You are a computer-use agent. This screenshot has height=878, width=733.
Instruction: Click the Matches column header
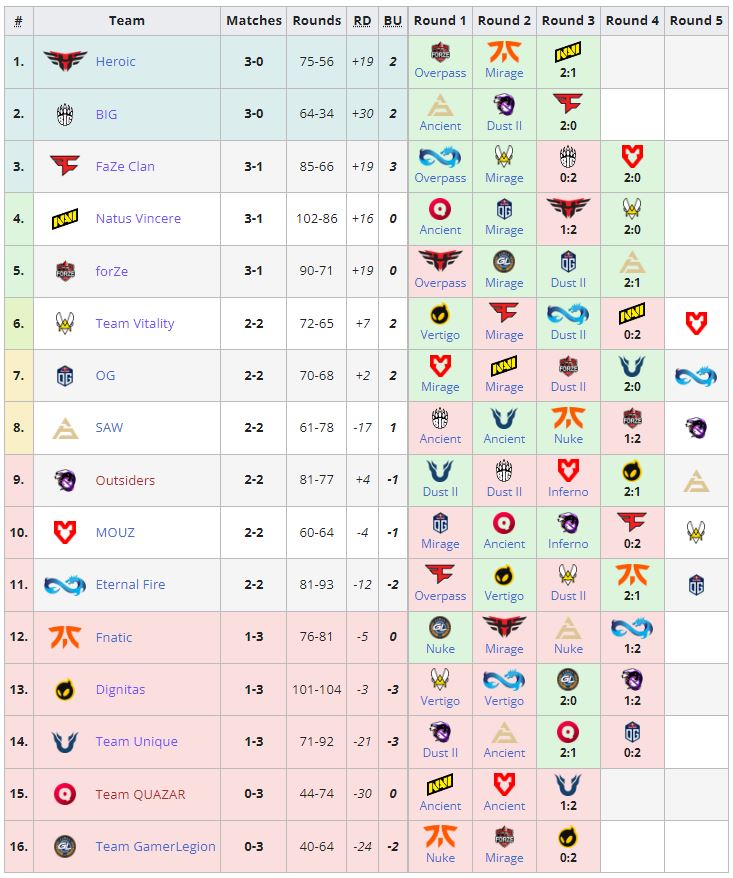coord(254,20)
